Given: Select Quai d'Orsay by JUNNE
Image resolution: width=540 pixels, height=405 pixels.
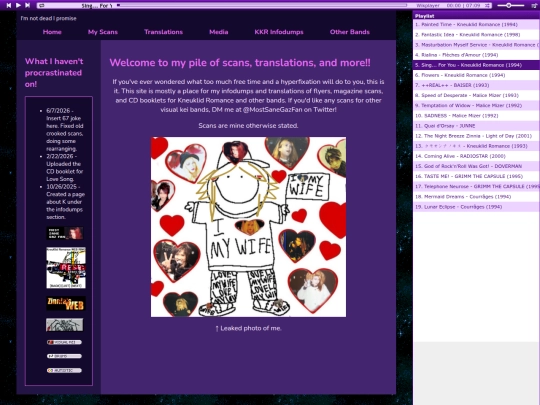Looking at the screenshot, I should click(476, 126).
